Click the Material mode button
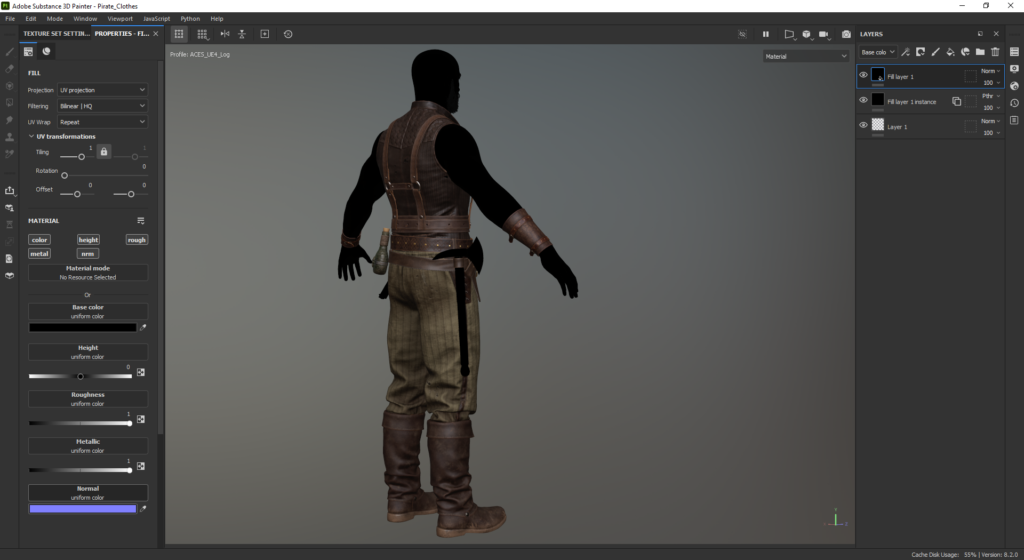Viewport: 1024px width, 560px height. [x=88, y=272]
